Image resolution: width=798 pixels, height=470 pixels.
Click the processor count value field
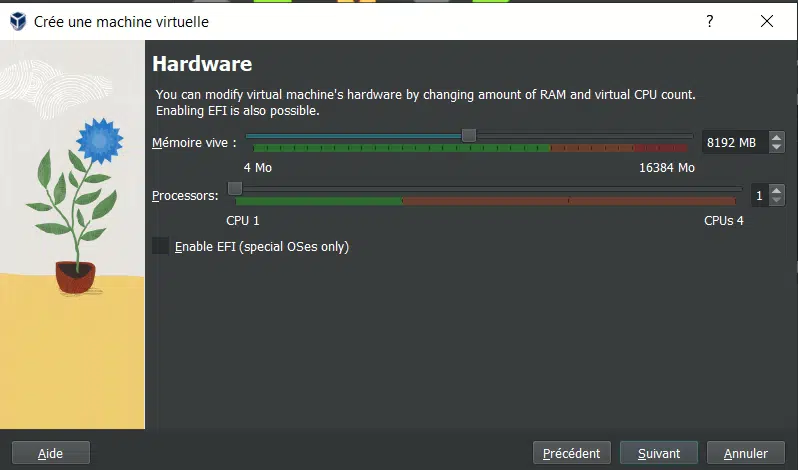pyautogui.click(x=760, y=195)
